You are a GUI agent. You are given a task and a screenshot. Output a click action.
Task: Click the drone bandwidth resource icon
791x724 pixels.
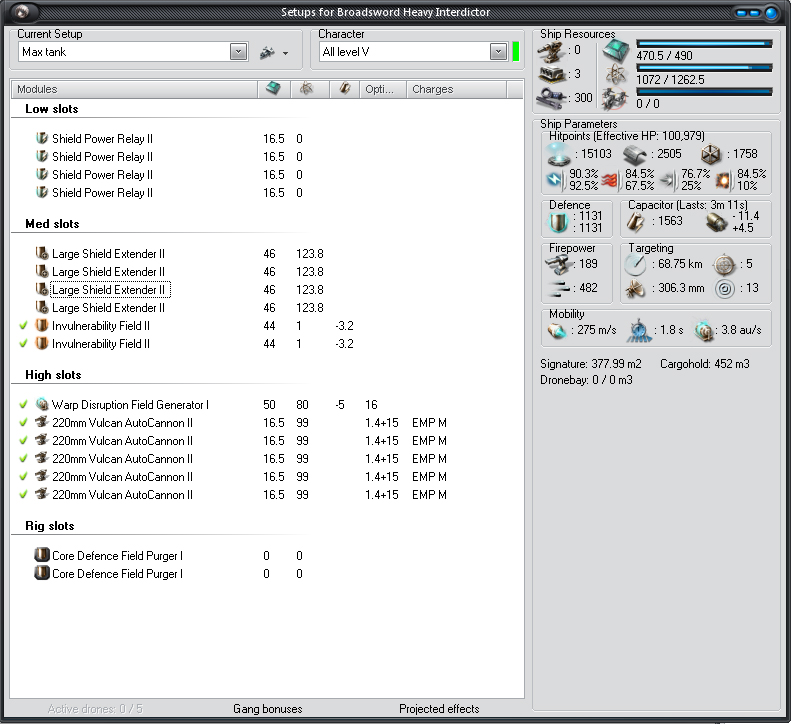click(x=614, y=99)
